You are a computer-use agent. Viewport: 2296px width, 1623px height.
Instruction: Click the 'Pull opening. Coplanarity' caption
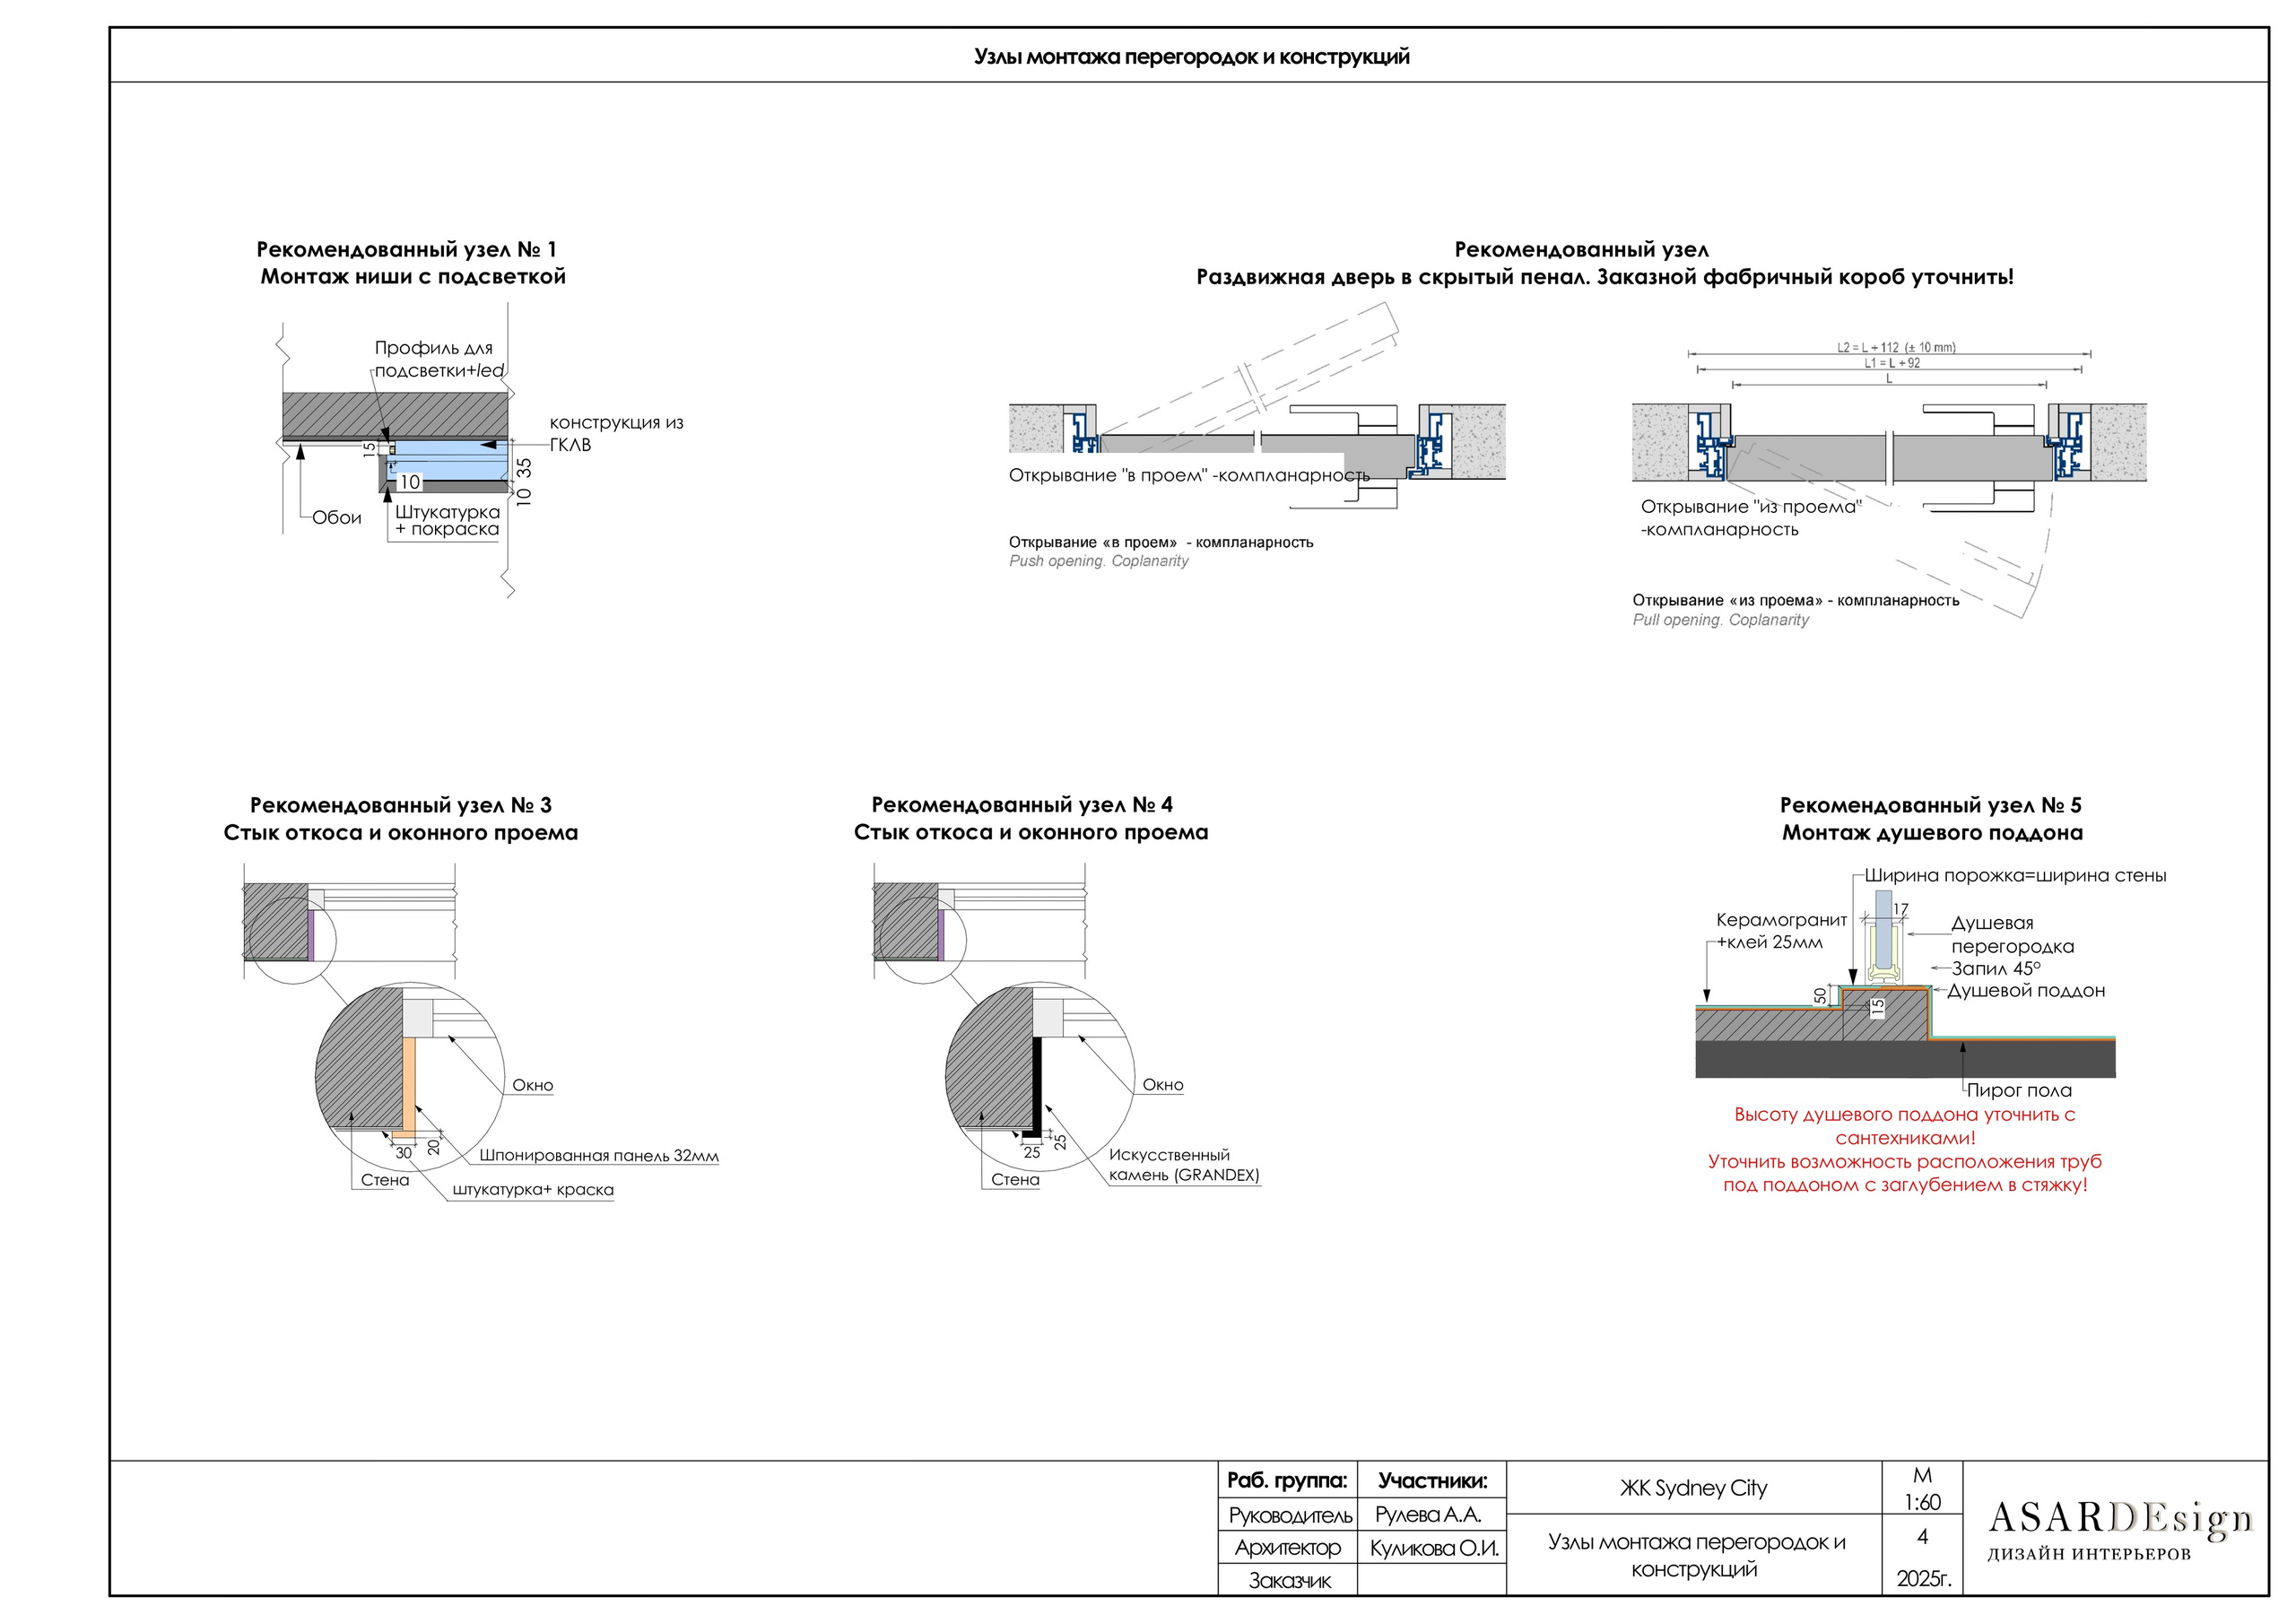(x=1720, y=620)
